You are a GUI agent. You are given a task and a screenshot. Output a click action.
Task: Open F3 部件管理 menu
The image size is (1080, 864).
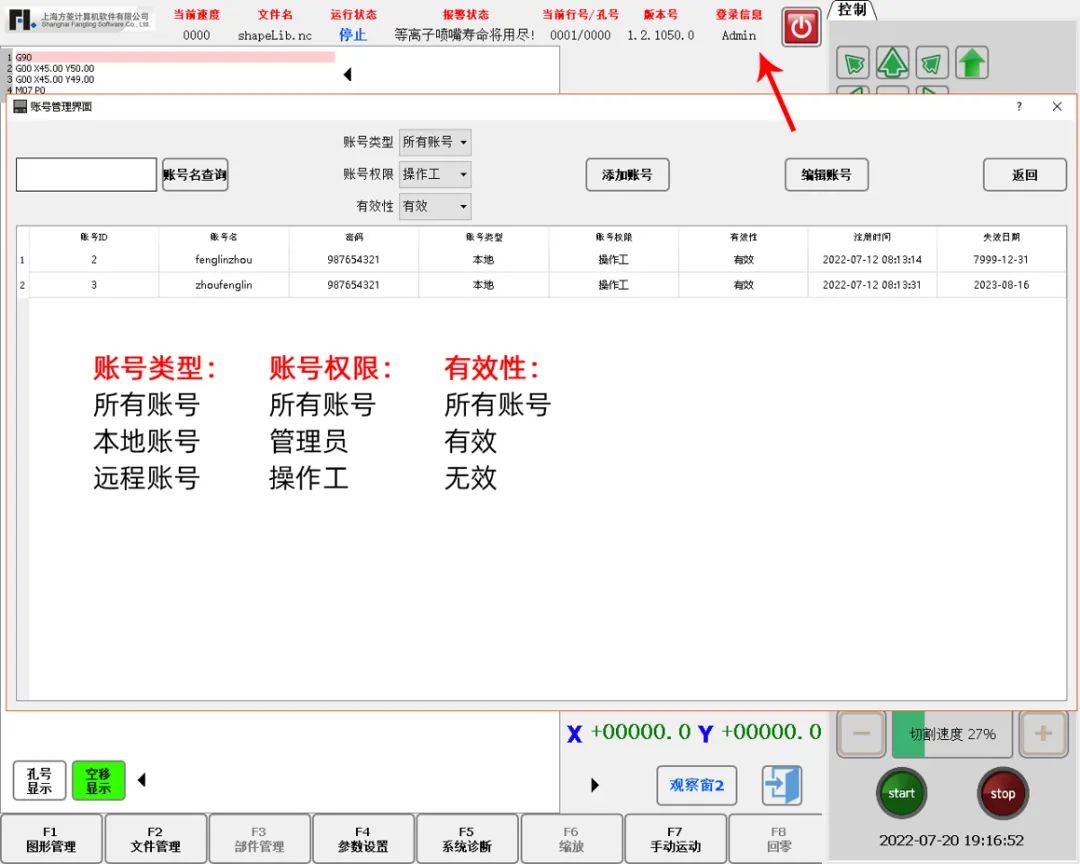coord(259,839)
